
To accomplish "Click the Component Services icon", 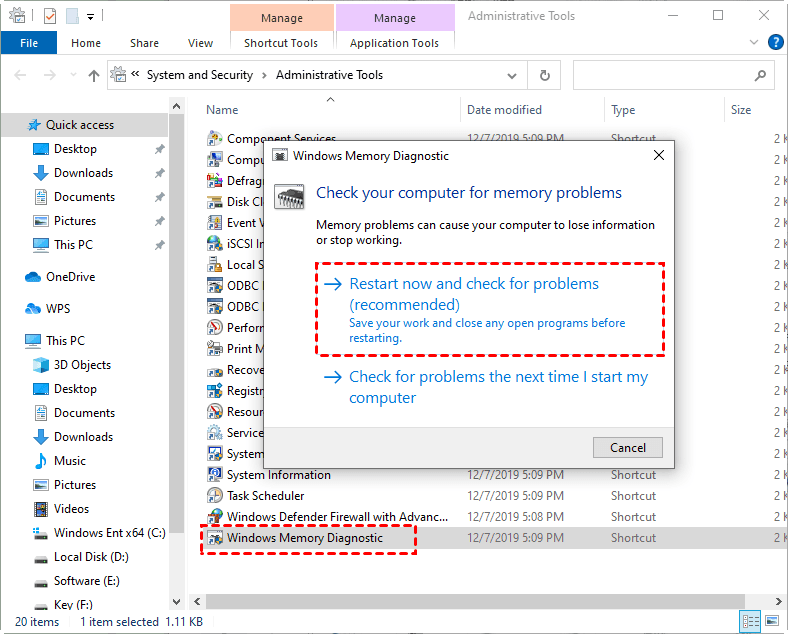I will 215,138.
